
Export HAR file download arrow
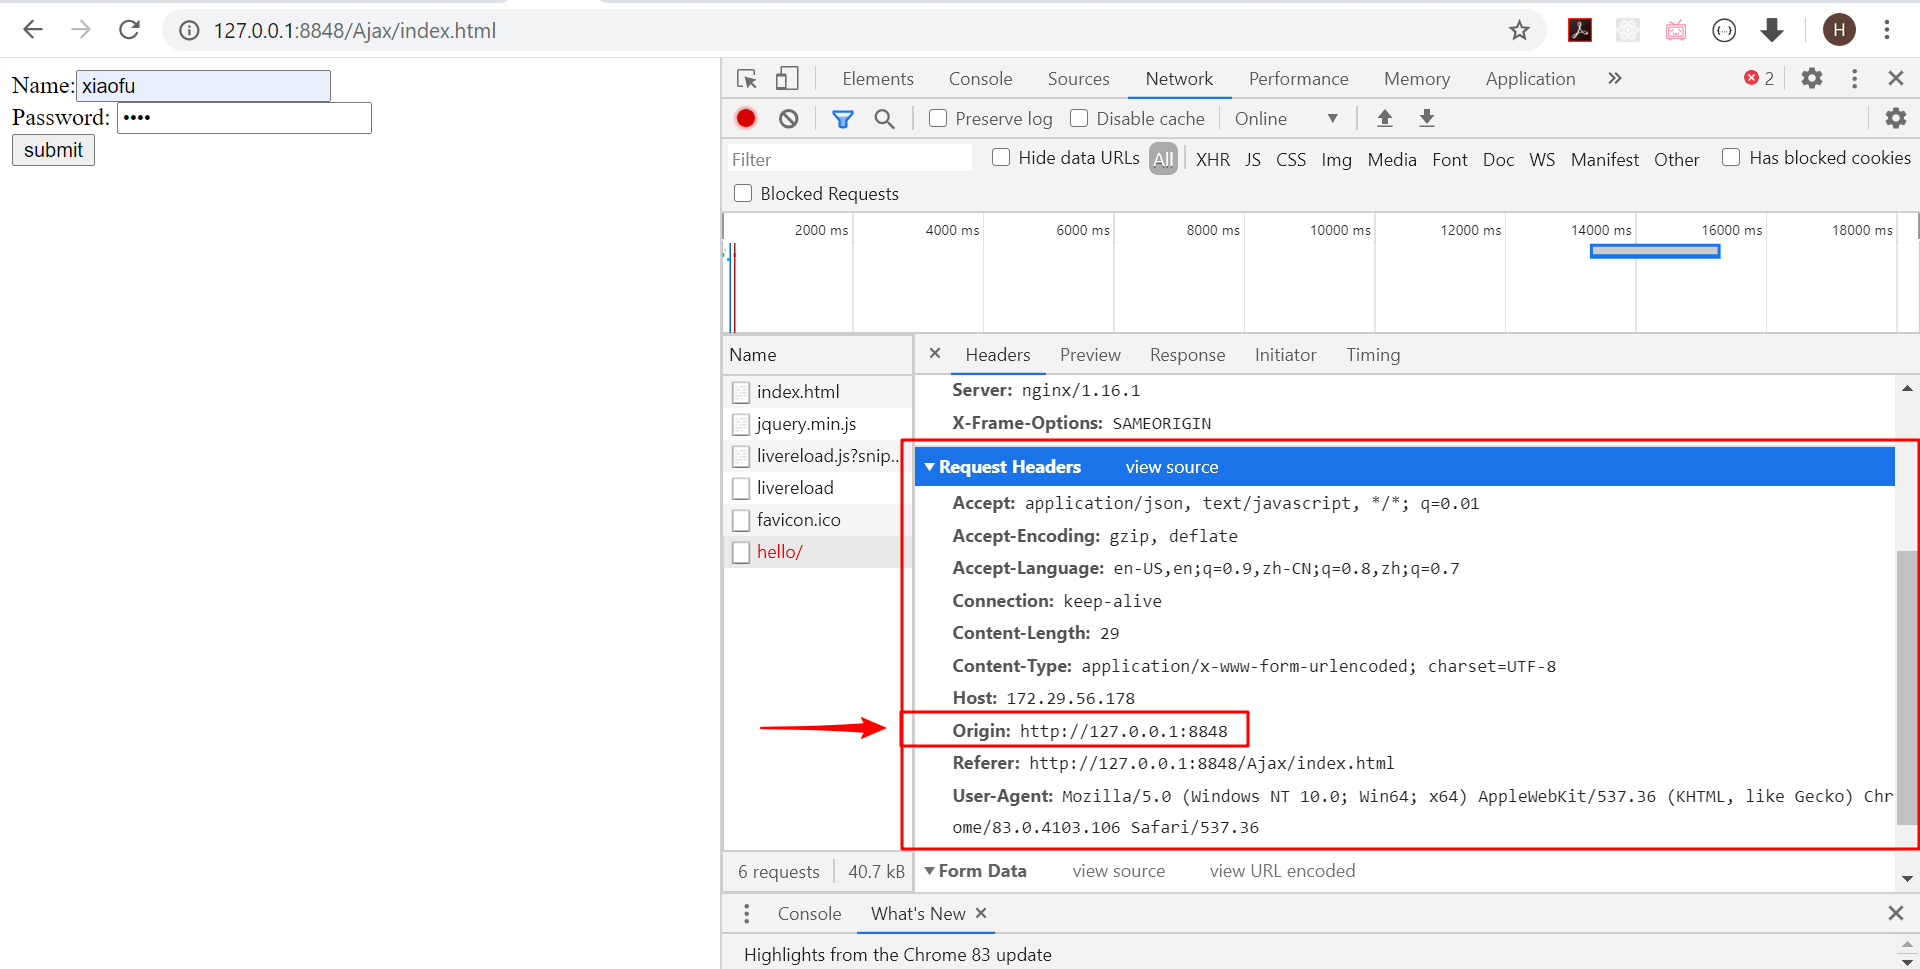[1427, 119]
